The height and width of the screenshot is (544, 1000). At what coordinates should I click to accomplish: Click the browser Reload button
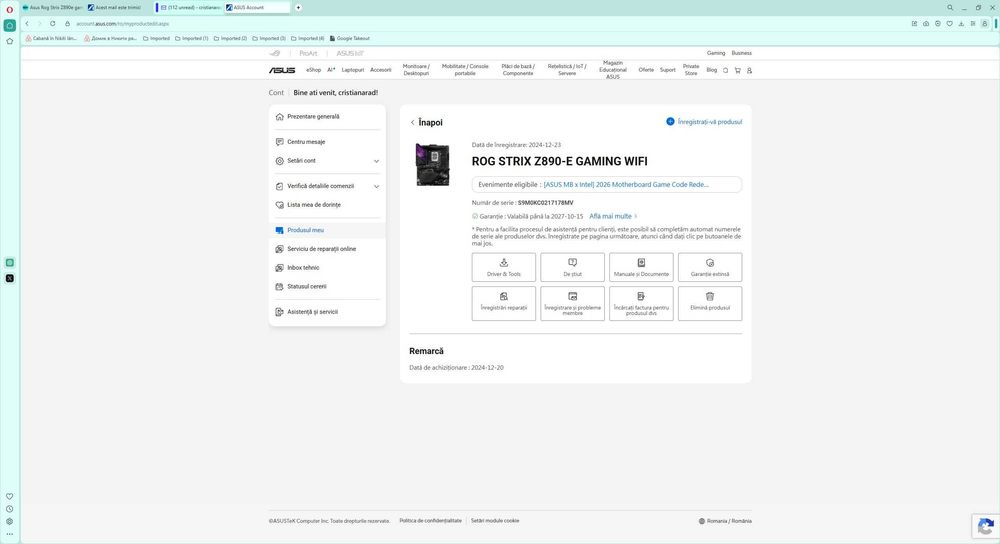tap(52, 24)
